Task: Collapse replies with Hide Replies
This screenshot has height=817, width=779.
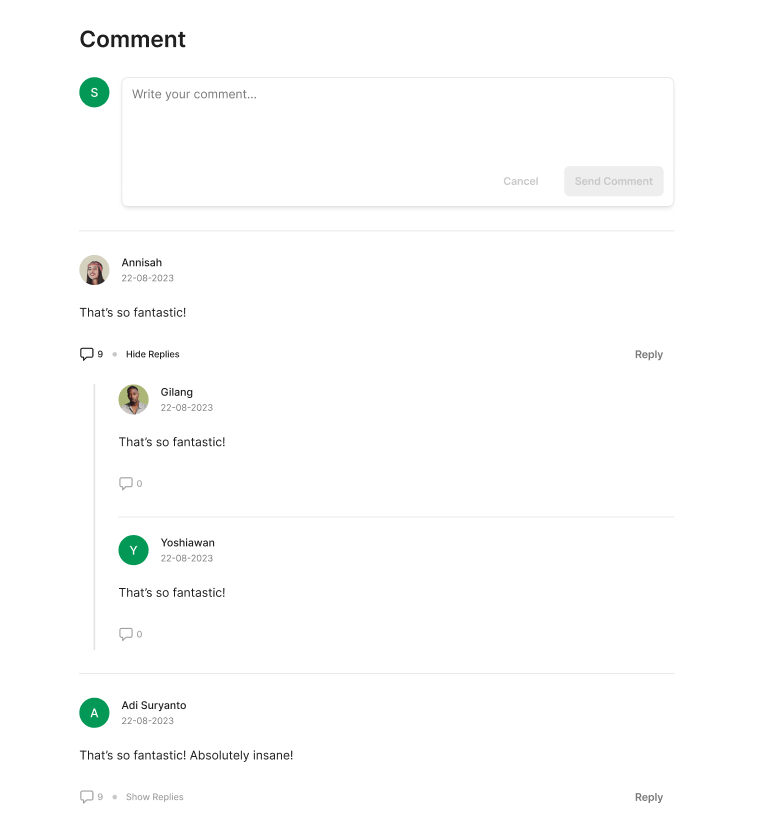Action: [153, 354]
